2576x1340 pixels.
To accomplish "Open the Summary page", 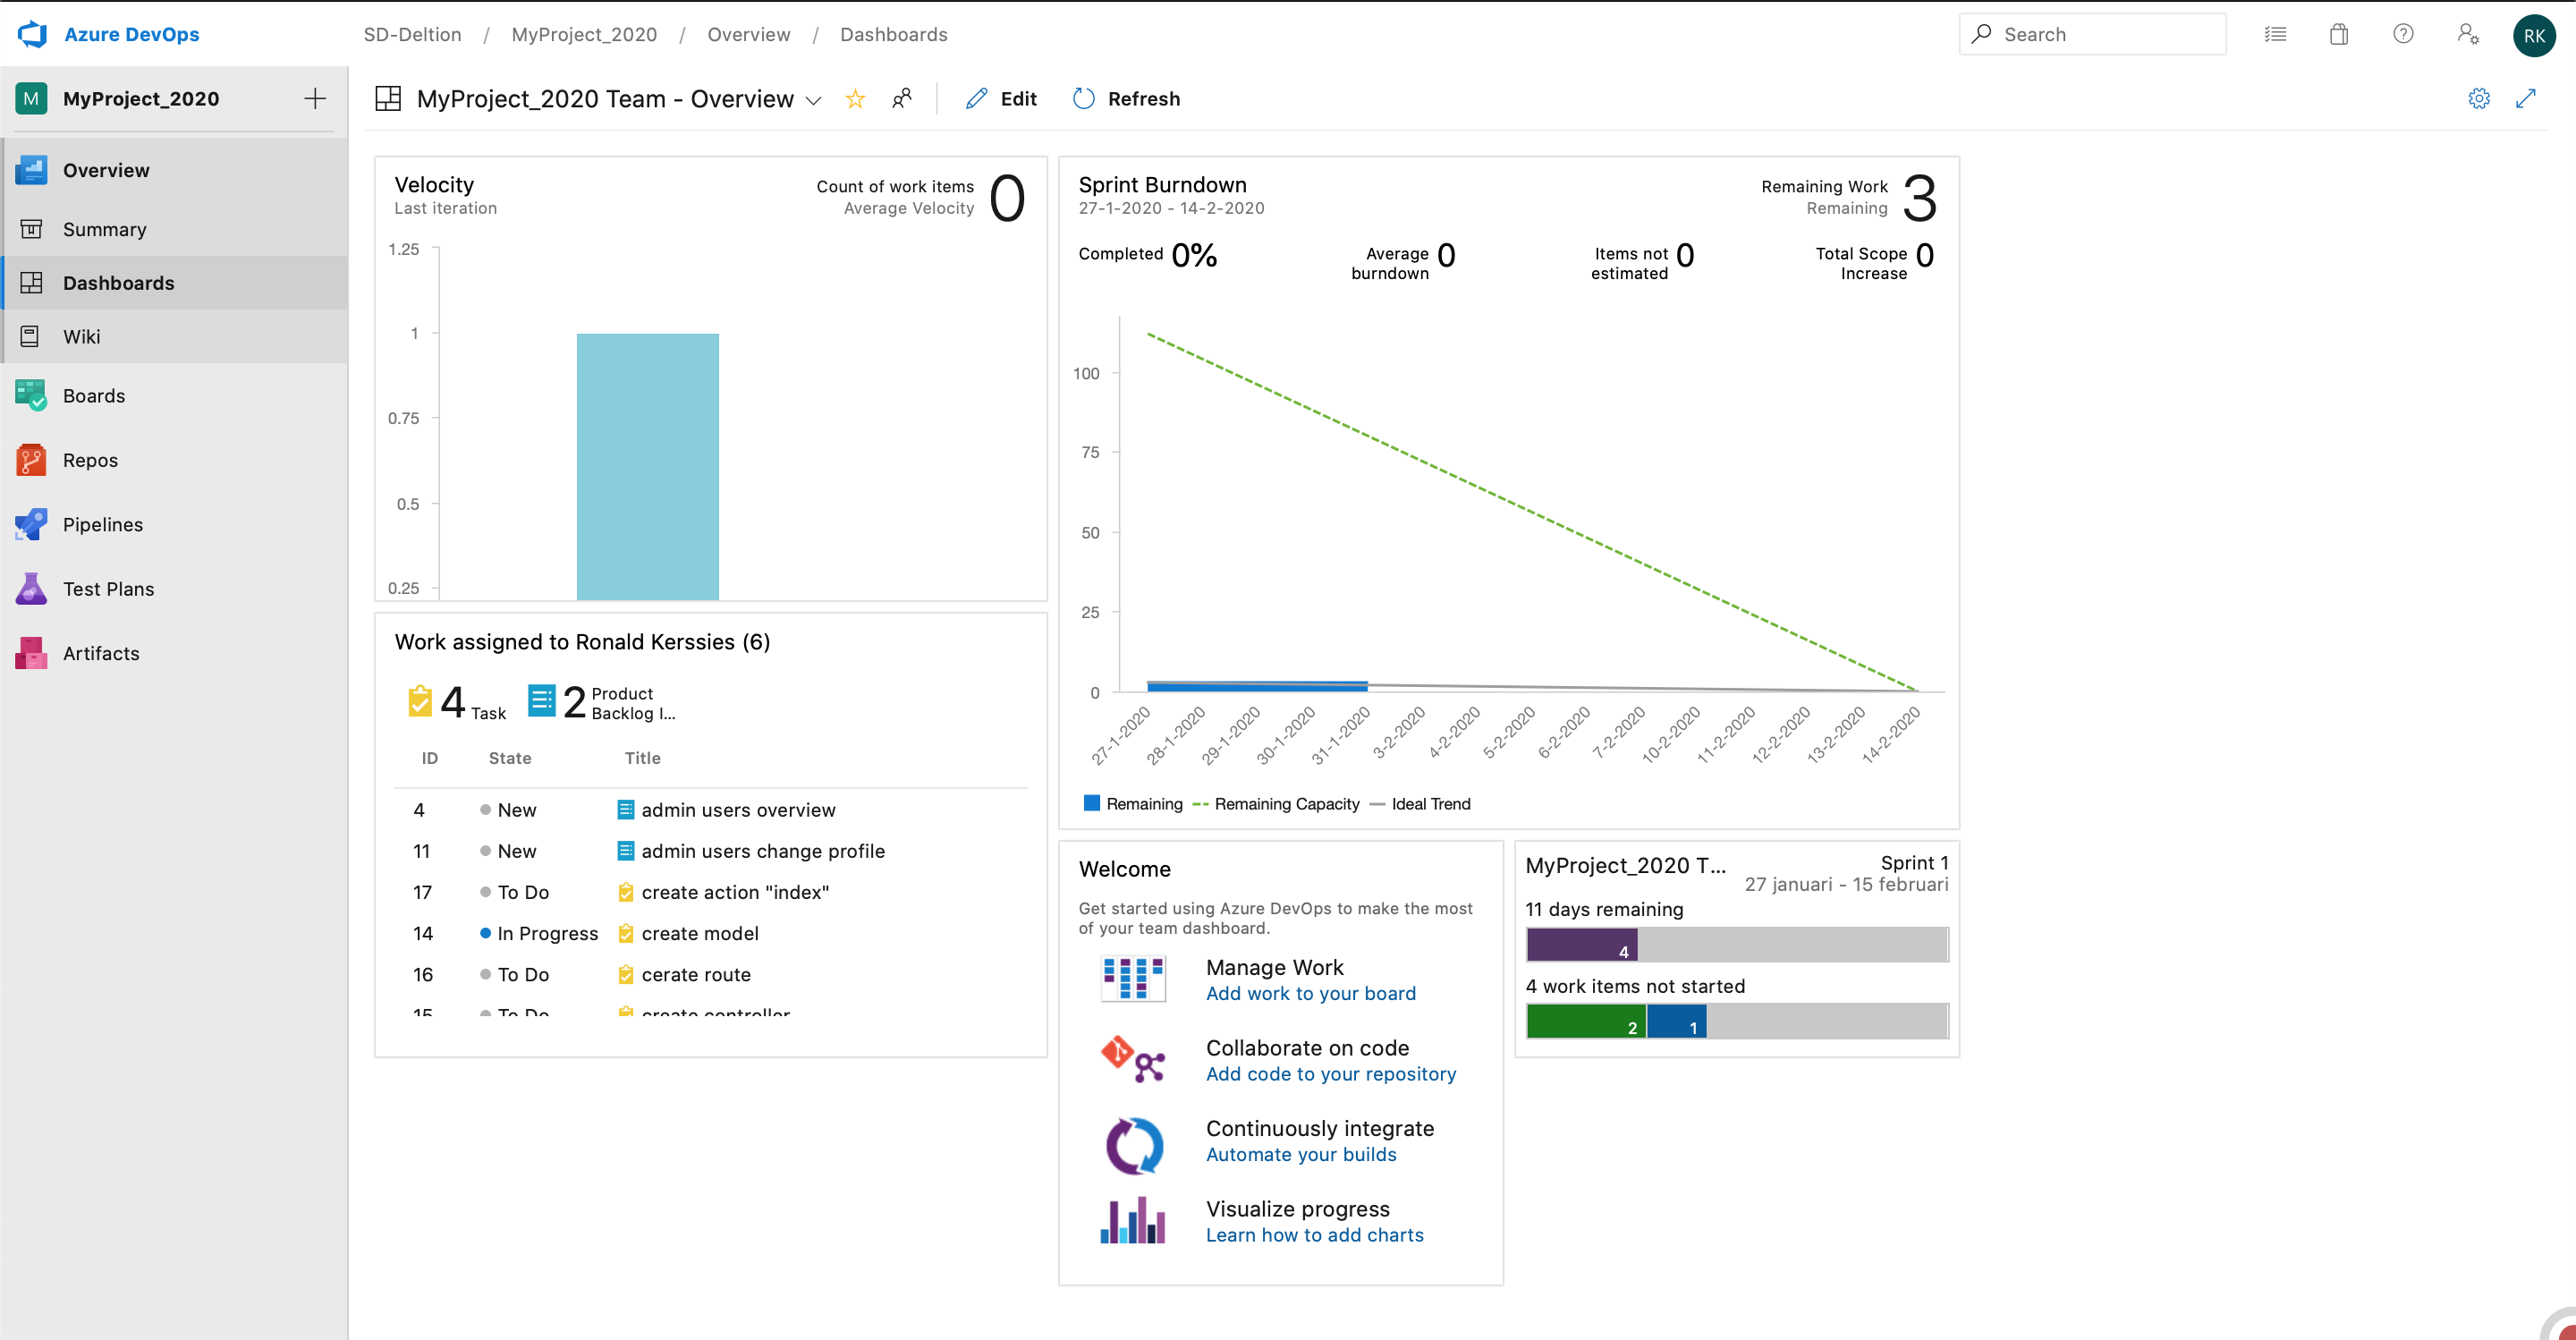I will 174,229.
